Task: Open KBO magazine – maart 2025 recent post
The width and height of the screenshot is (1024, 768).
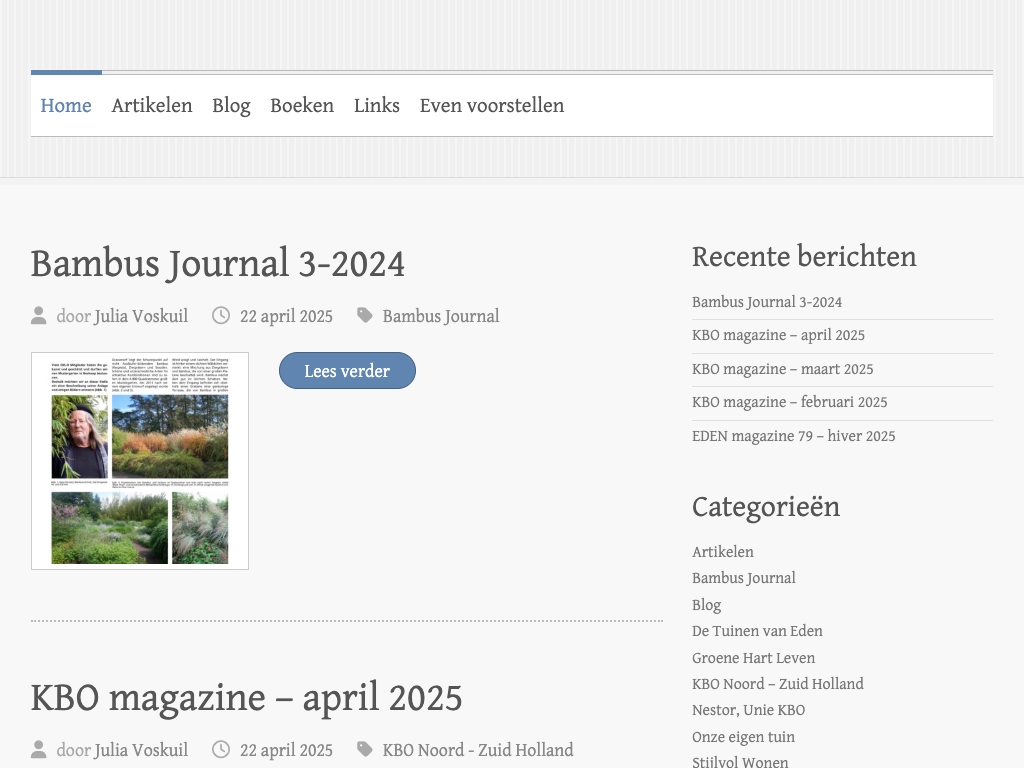Action: [782, 369]
